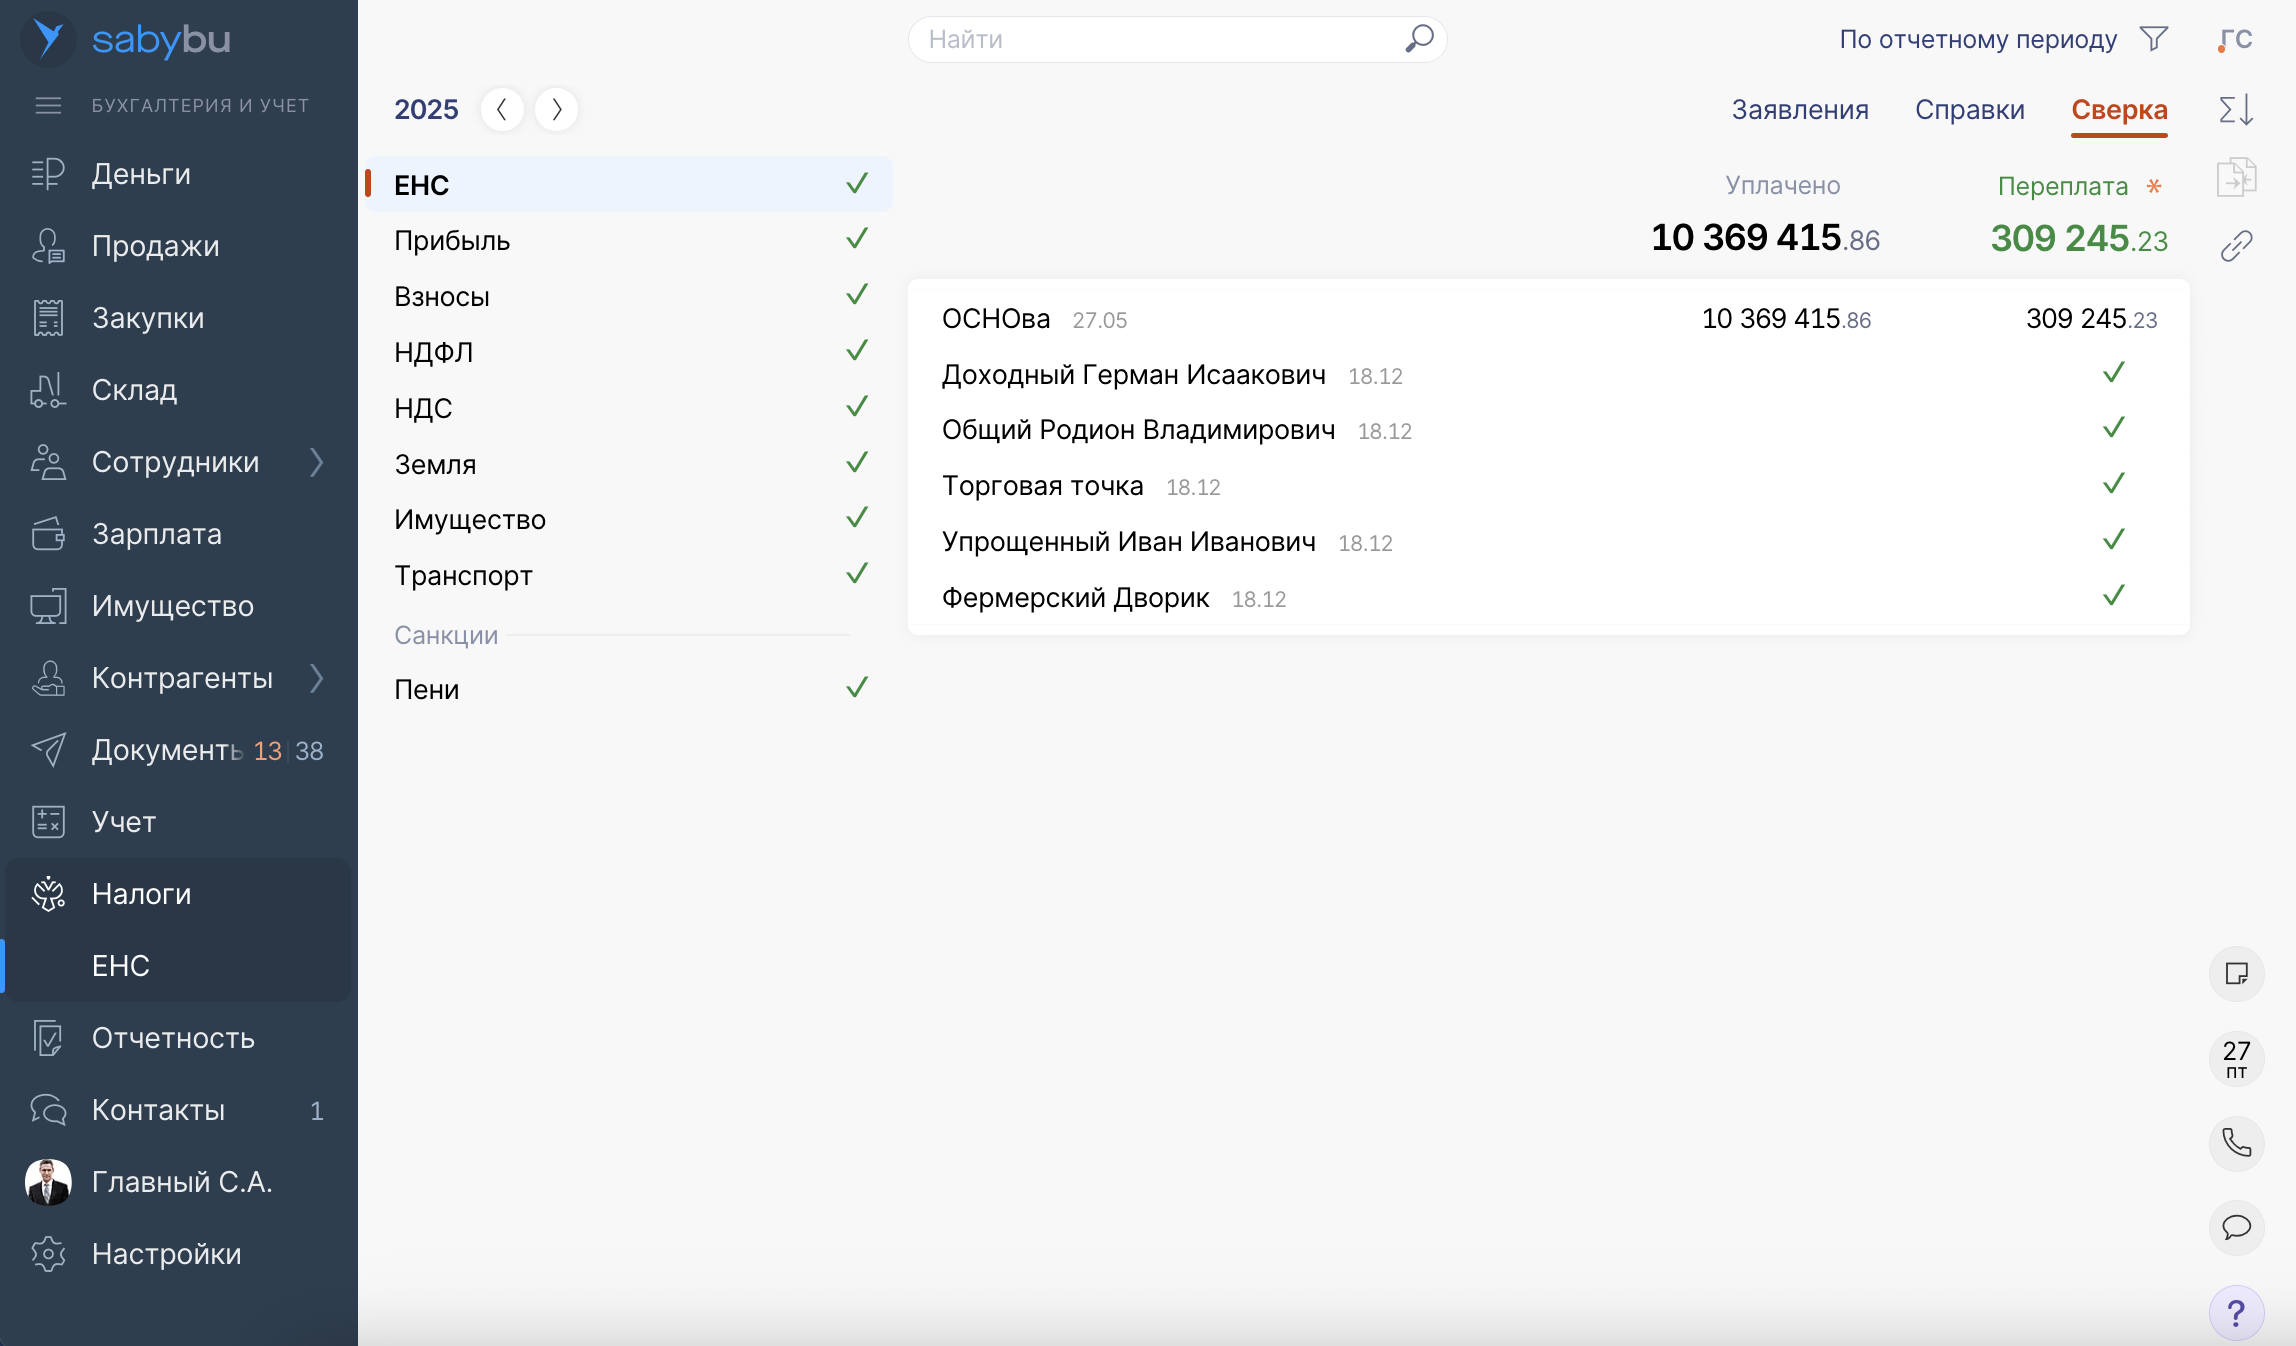Toggle the hamburger menu in sidebar

48,105
